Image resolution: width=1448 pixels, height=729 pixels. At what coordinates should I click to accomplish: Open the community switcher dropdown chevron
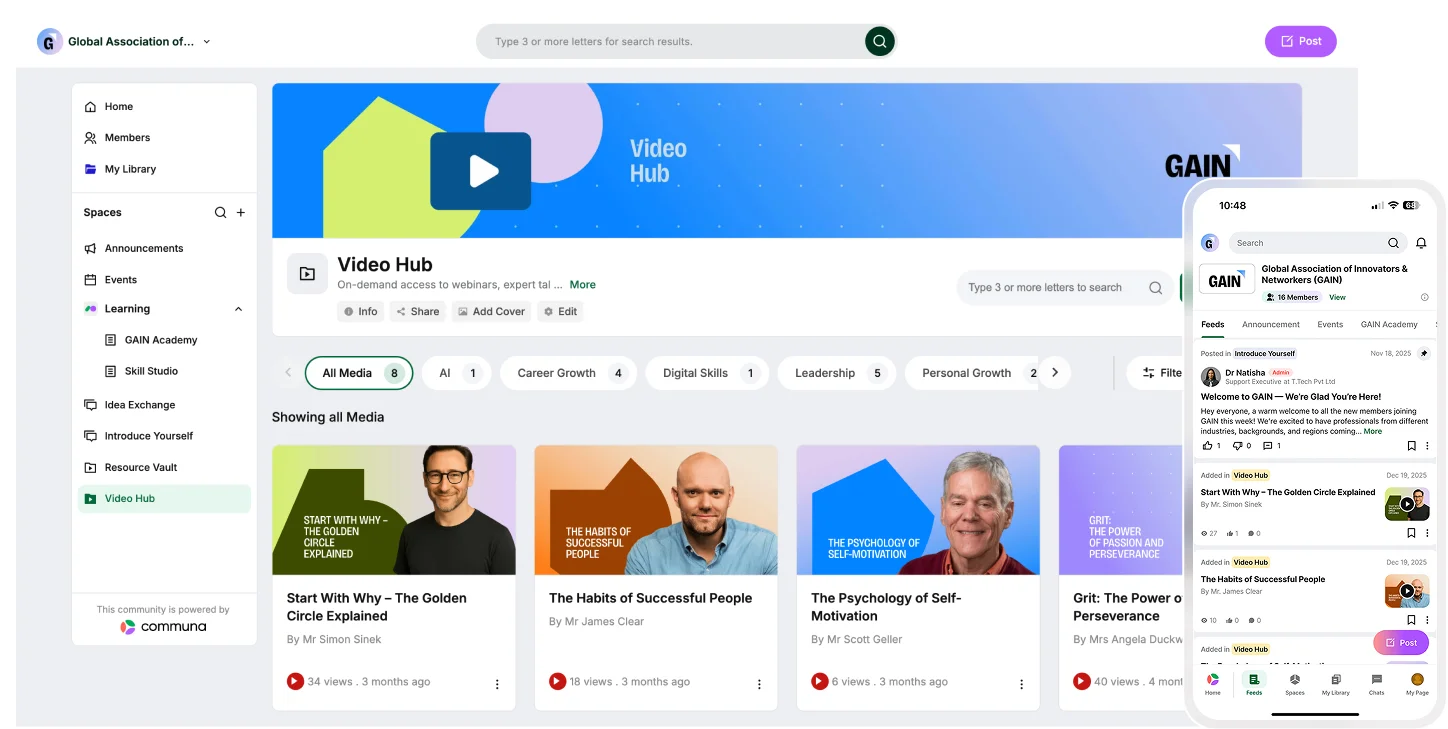207,42
